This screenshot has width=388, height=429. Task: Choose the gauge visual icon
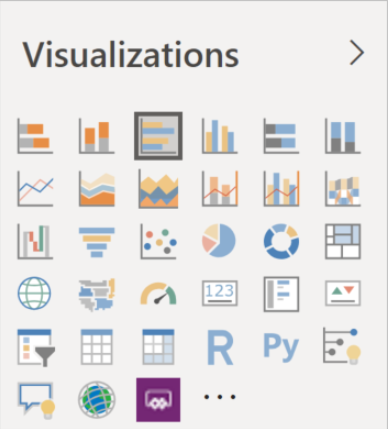tap(158, 294)
